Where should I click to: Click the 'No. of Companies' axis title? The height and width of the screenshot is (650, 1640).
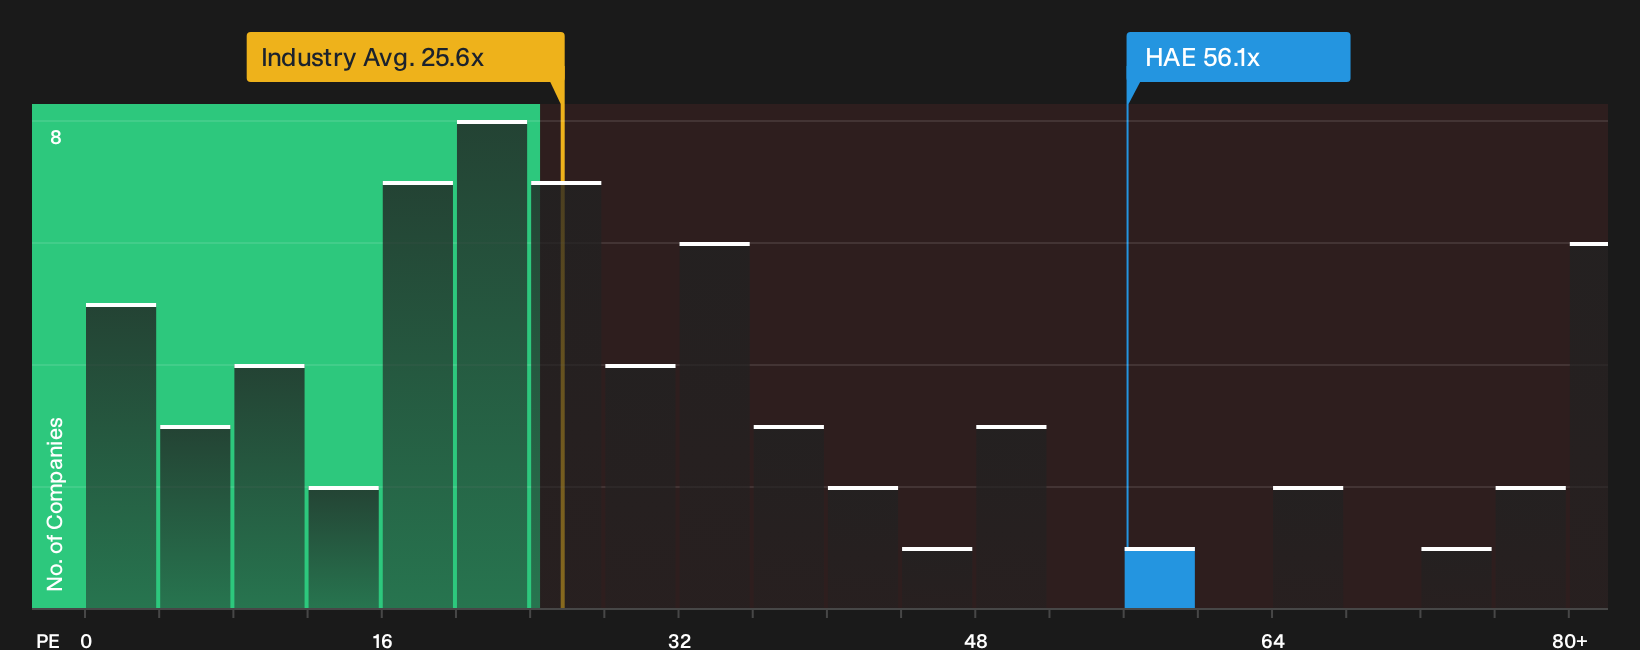tap(55, 504)
